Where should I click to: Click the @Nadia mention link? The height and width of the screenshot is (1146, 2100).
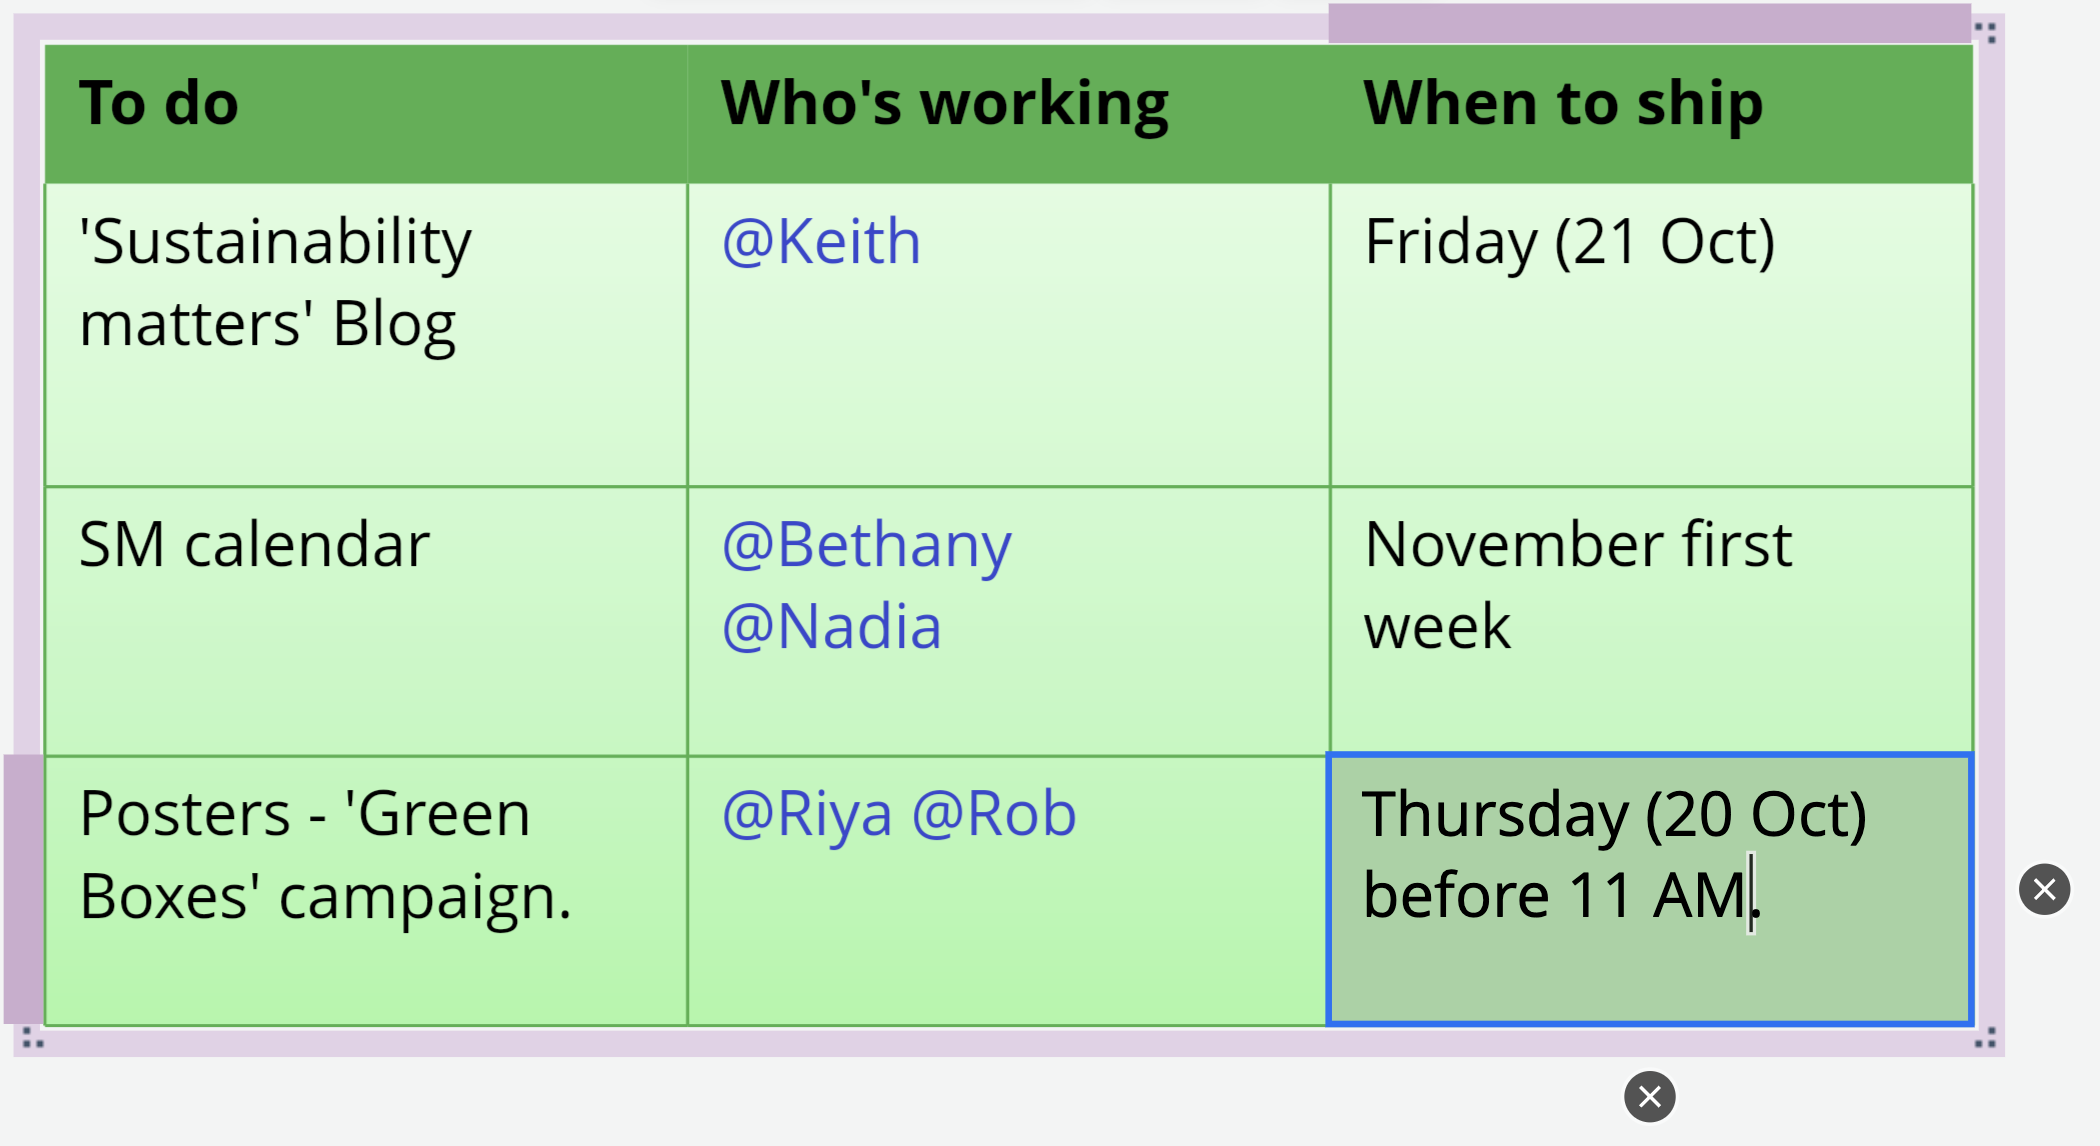point(831,627)
